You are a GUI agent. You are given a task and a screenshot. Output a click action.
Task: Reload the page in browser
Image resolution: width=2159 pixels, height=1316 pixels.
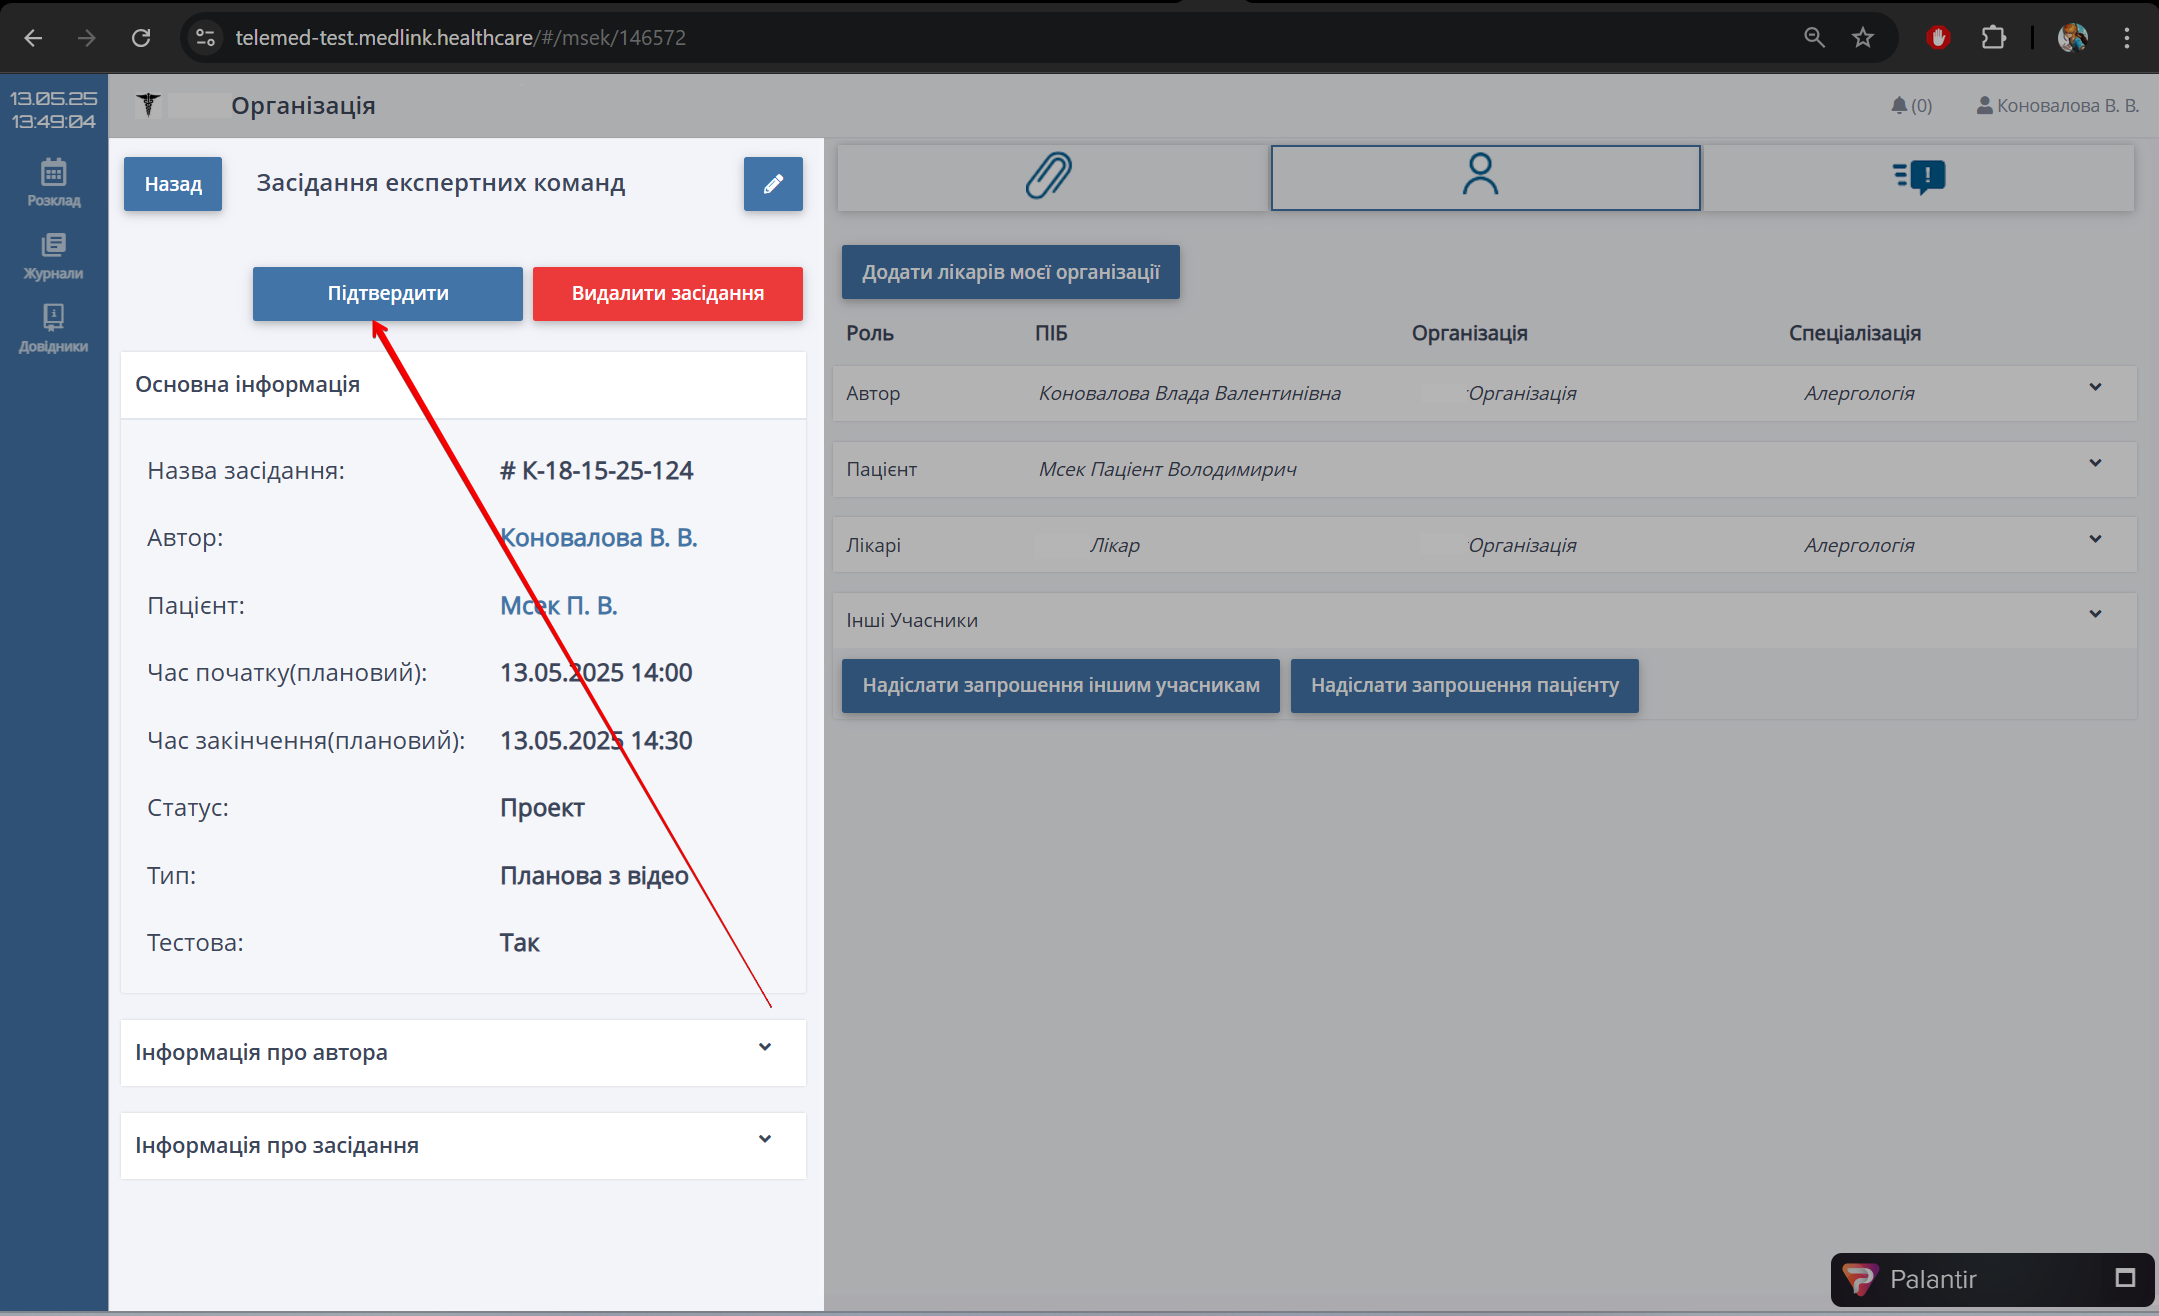point(141,38)
